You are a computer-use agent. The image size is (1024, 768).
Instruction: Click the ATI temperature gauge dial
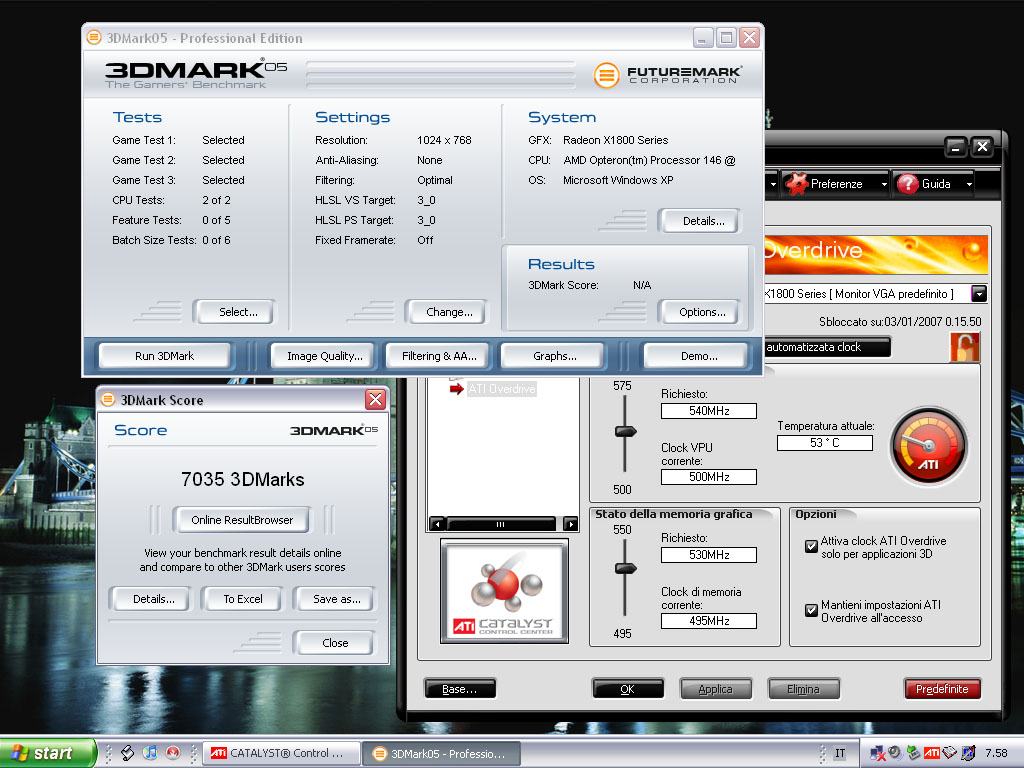(x=929, y=446)
